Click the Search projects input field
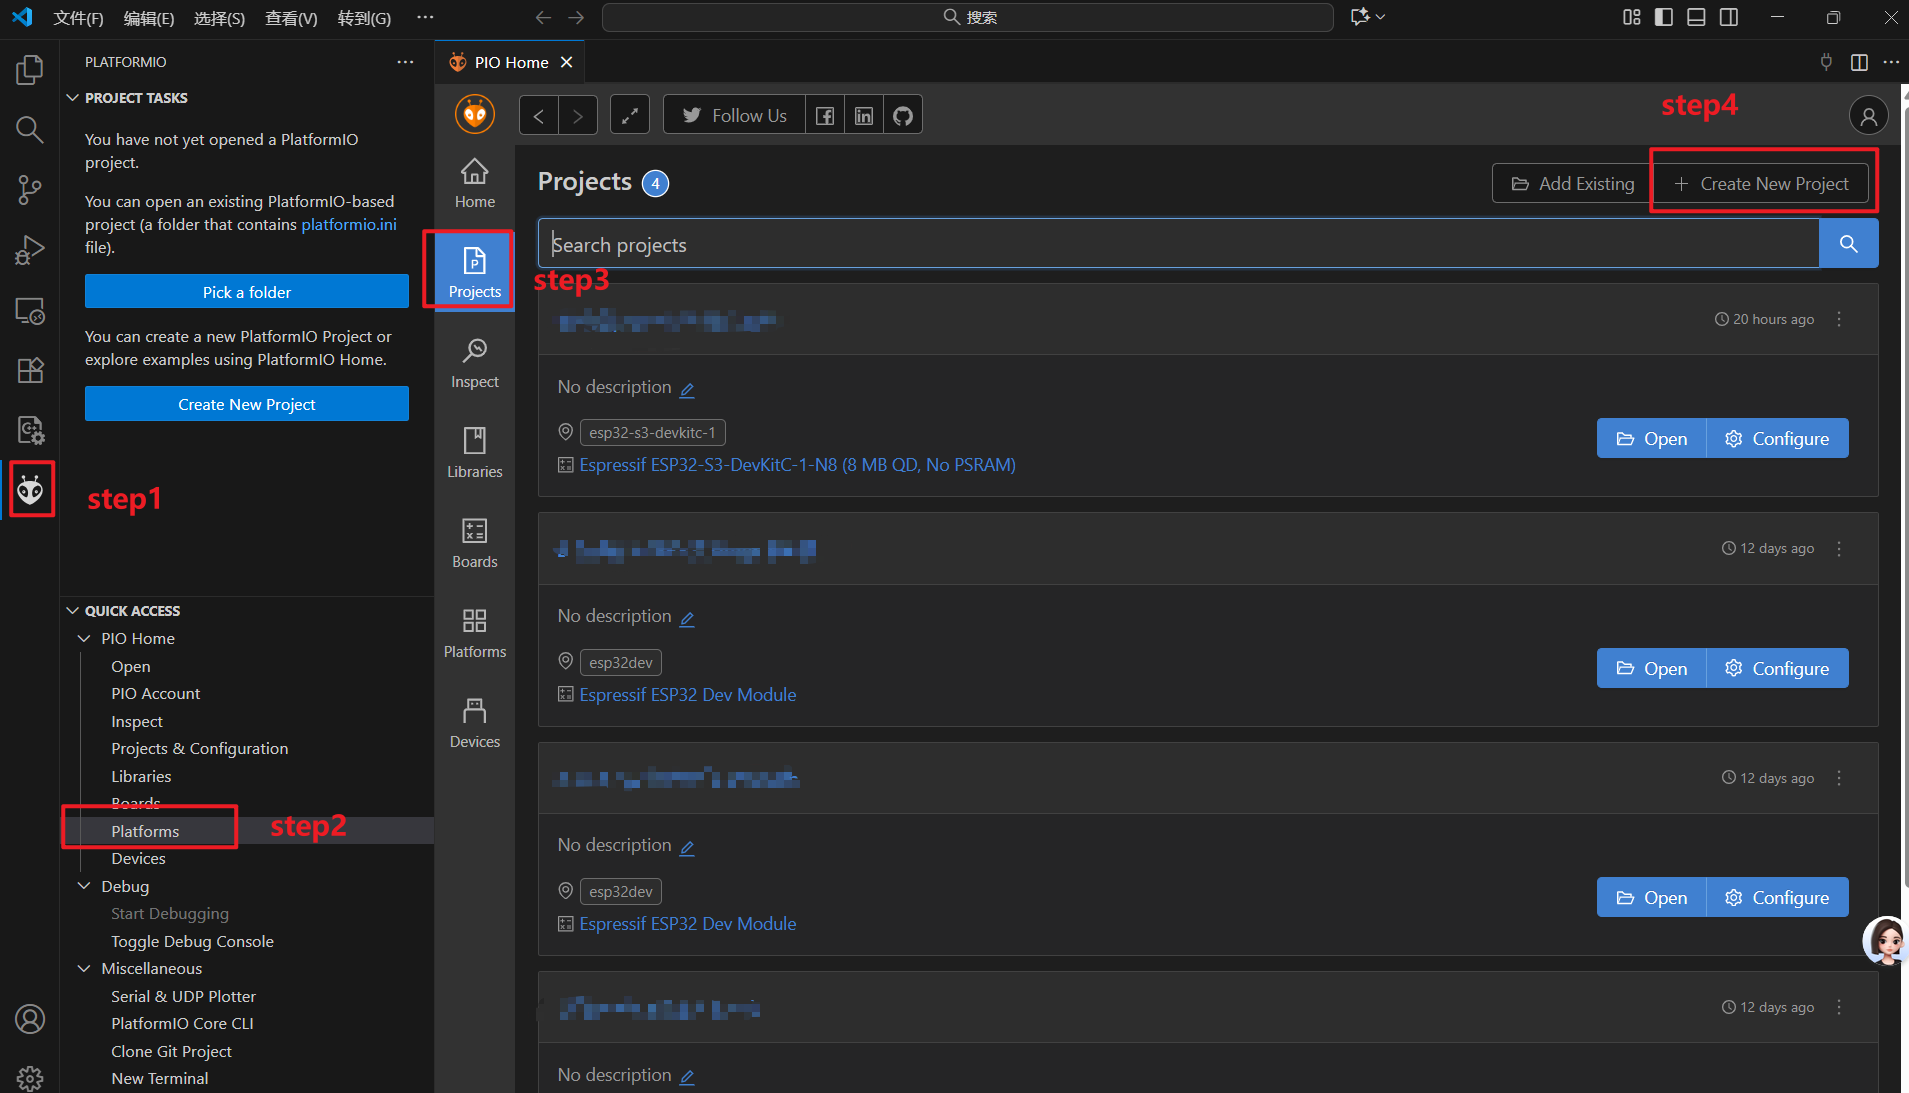Viewport: 1909px width, 1093px height. click(1150, 243)
